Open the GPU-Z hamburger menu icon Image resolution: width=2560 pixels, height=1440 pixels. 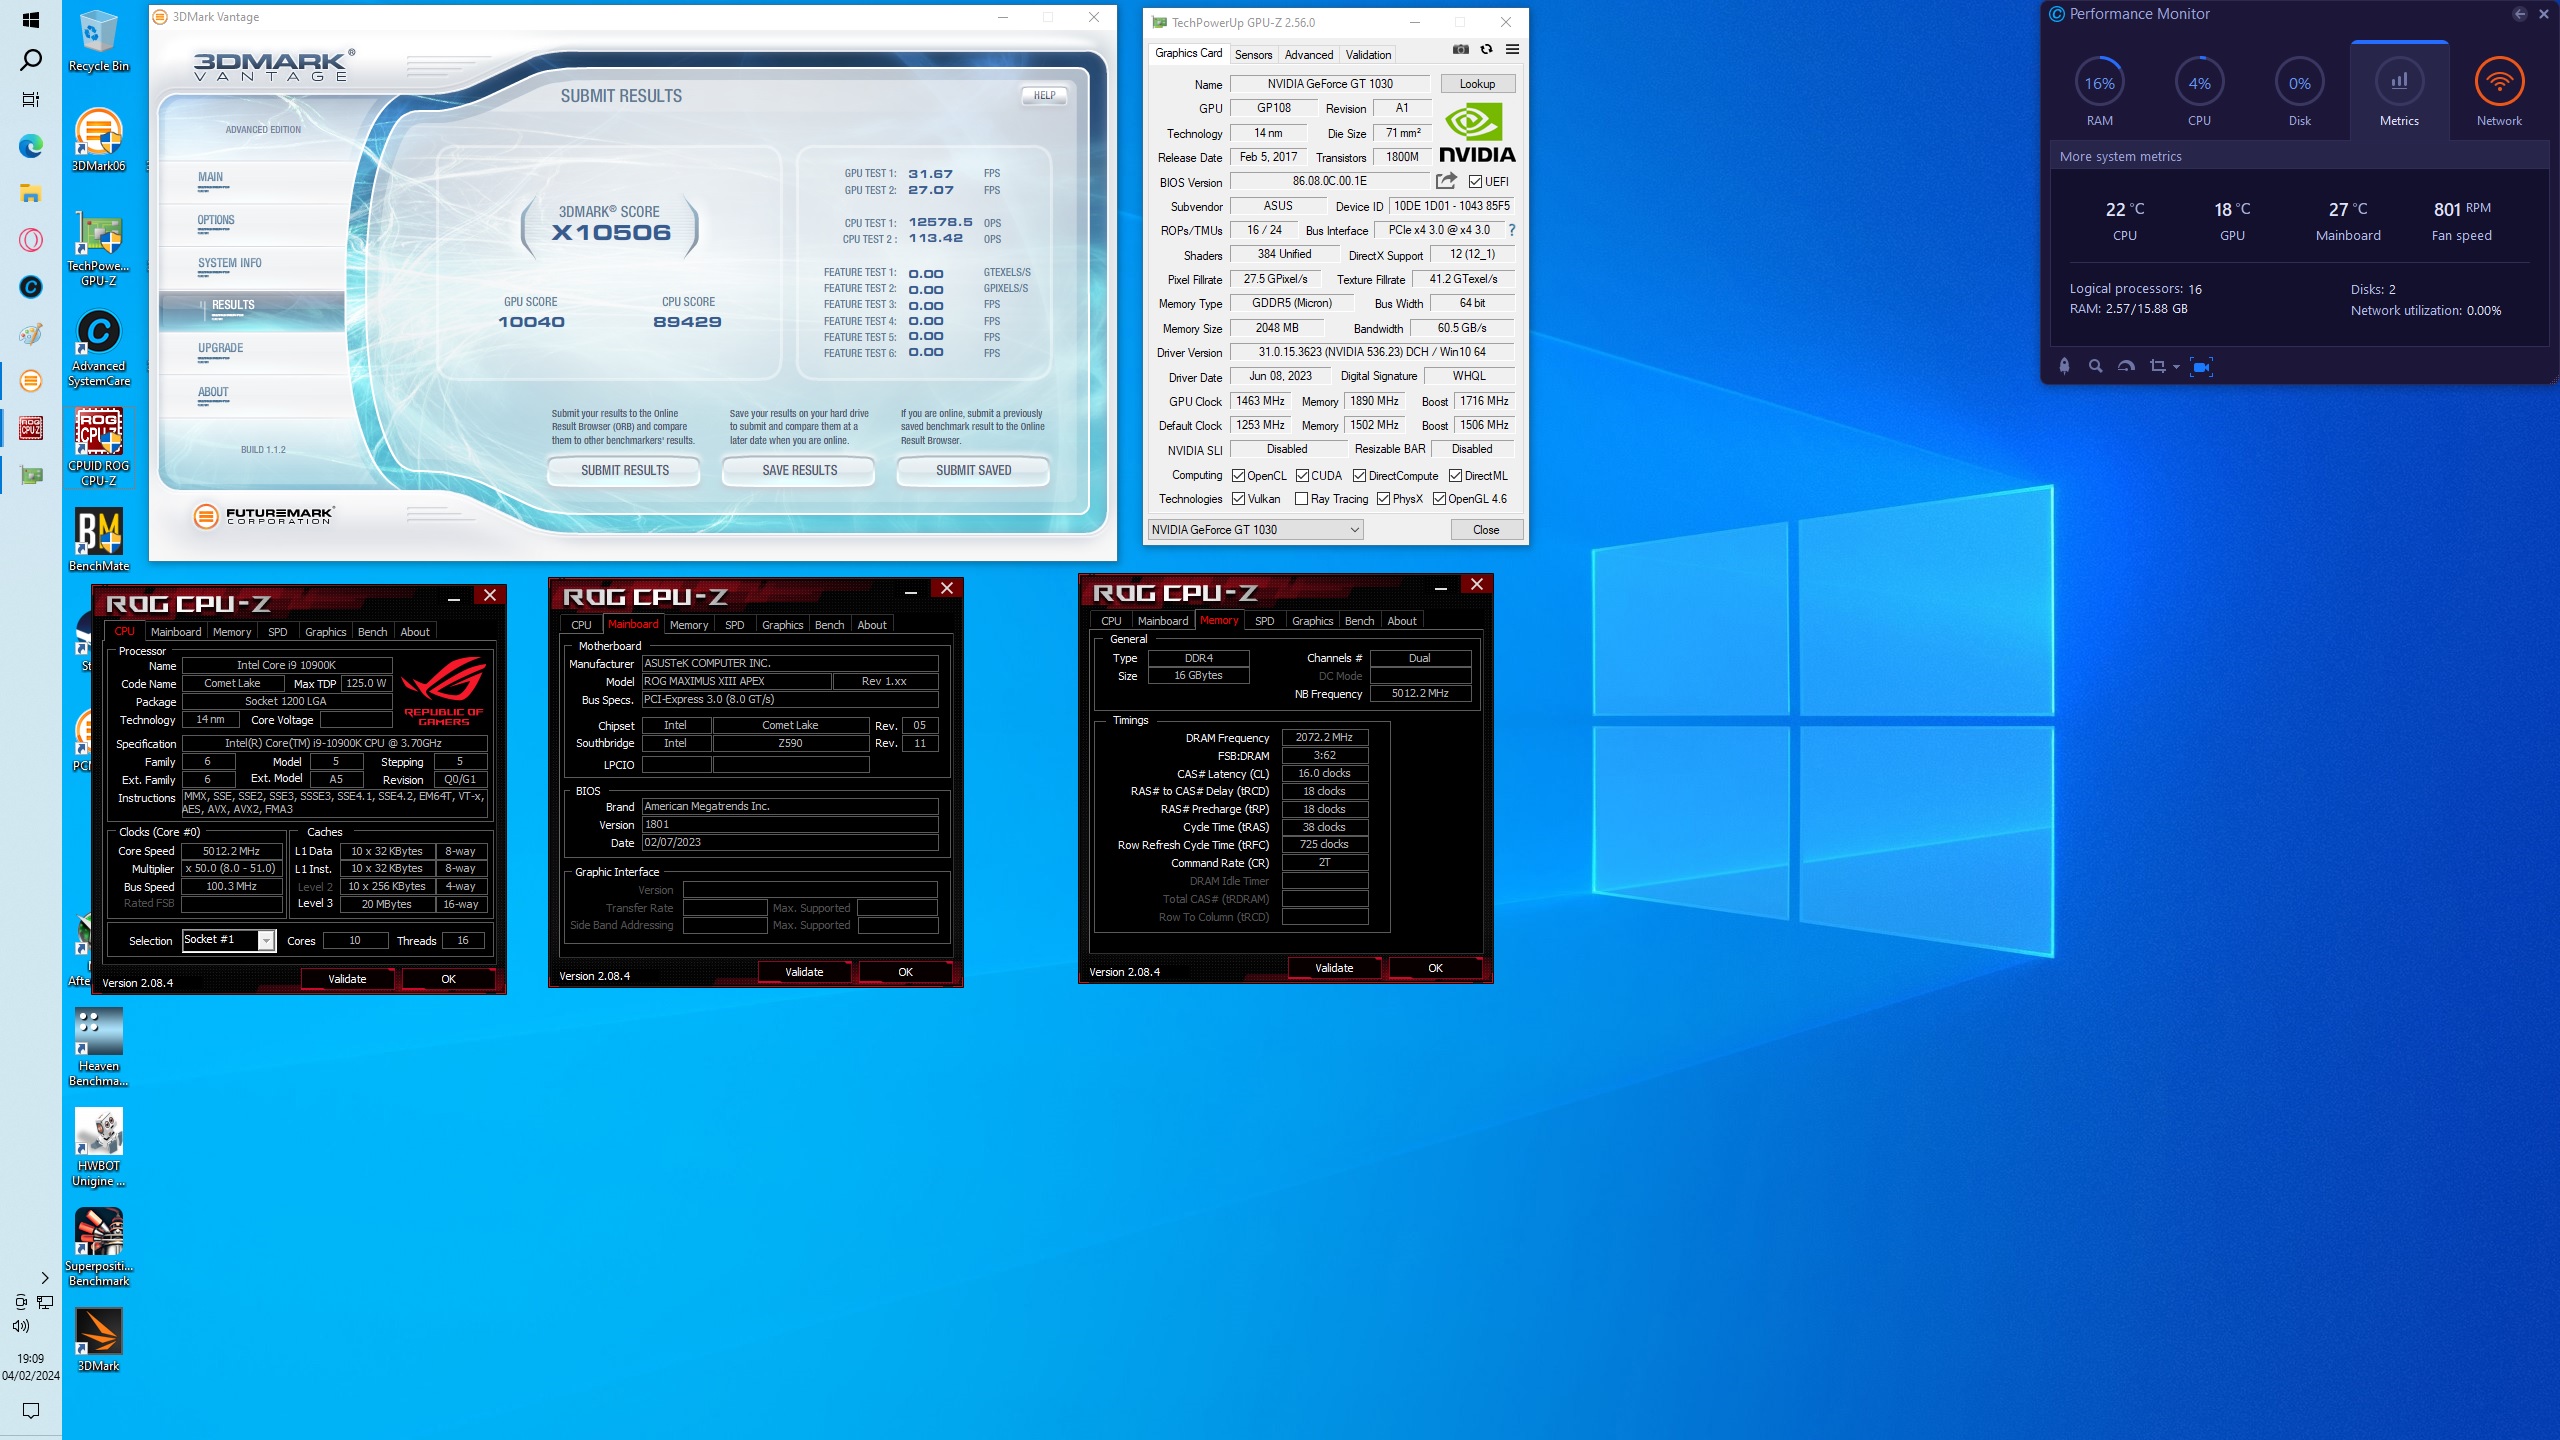tap(1512, 50)
